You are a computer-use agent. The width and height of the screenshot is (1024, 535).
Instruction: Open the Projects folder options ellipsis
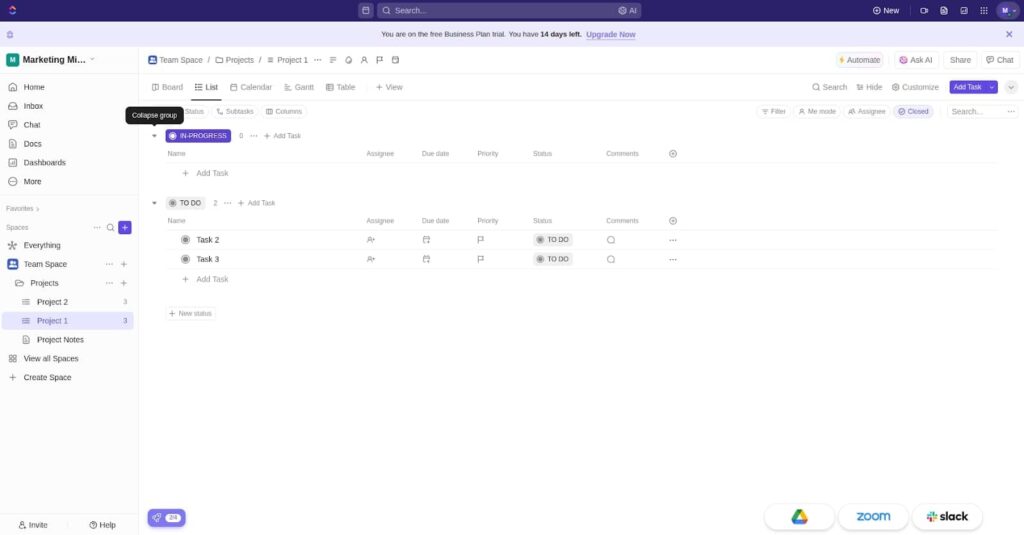pos(109,284)
